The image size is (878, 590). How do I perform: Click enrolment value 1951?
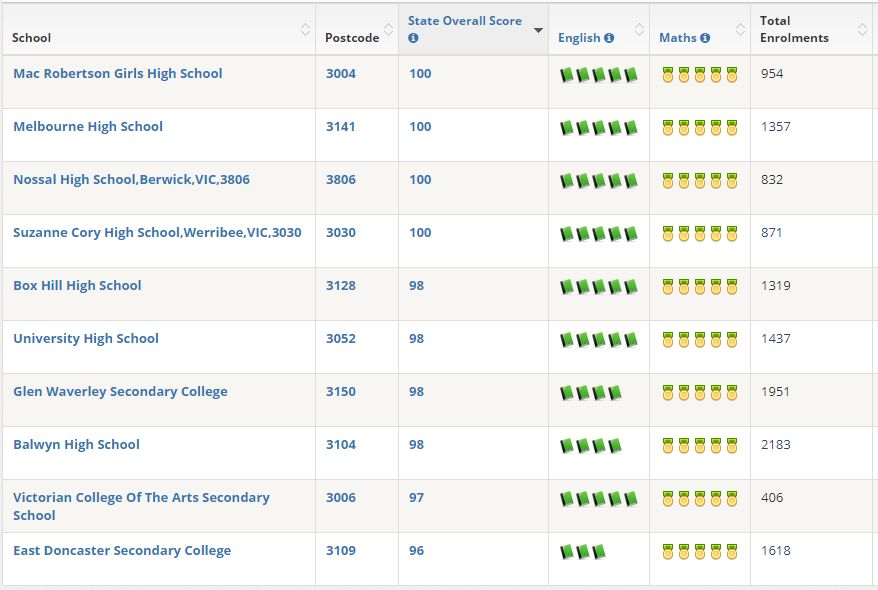[x=776, y=391]
